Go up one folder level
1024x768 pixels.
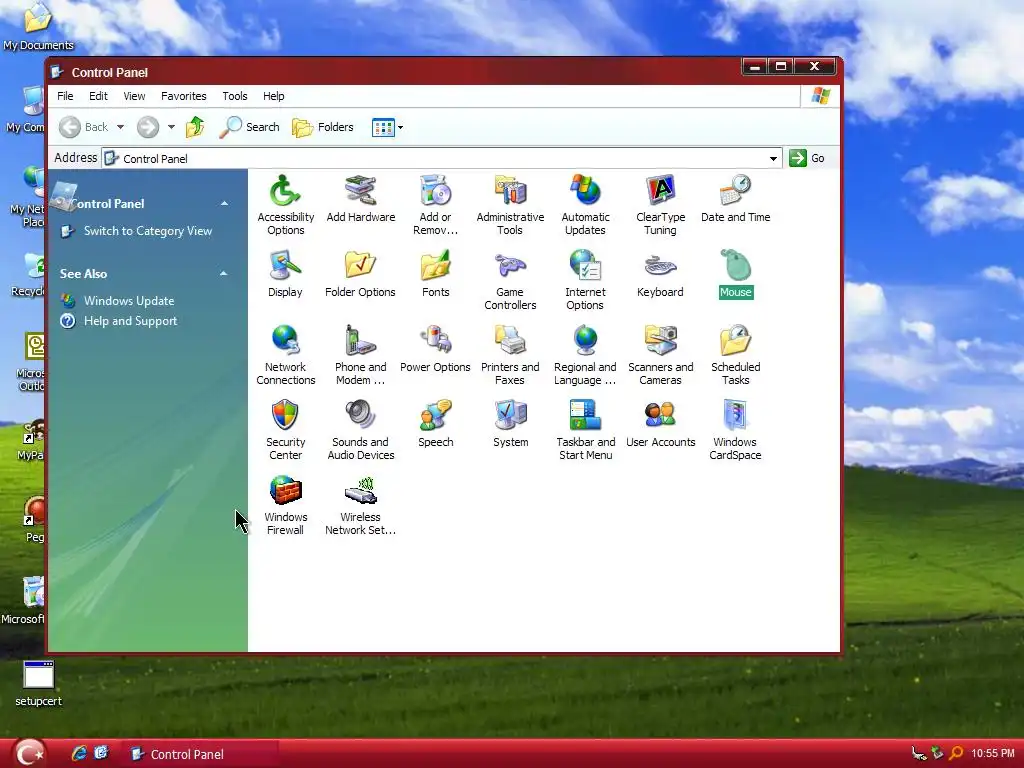pyautogui.click(x=195, y=127)
